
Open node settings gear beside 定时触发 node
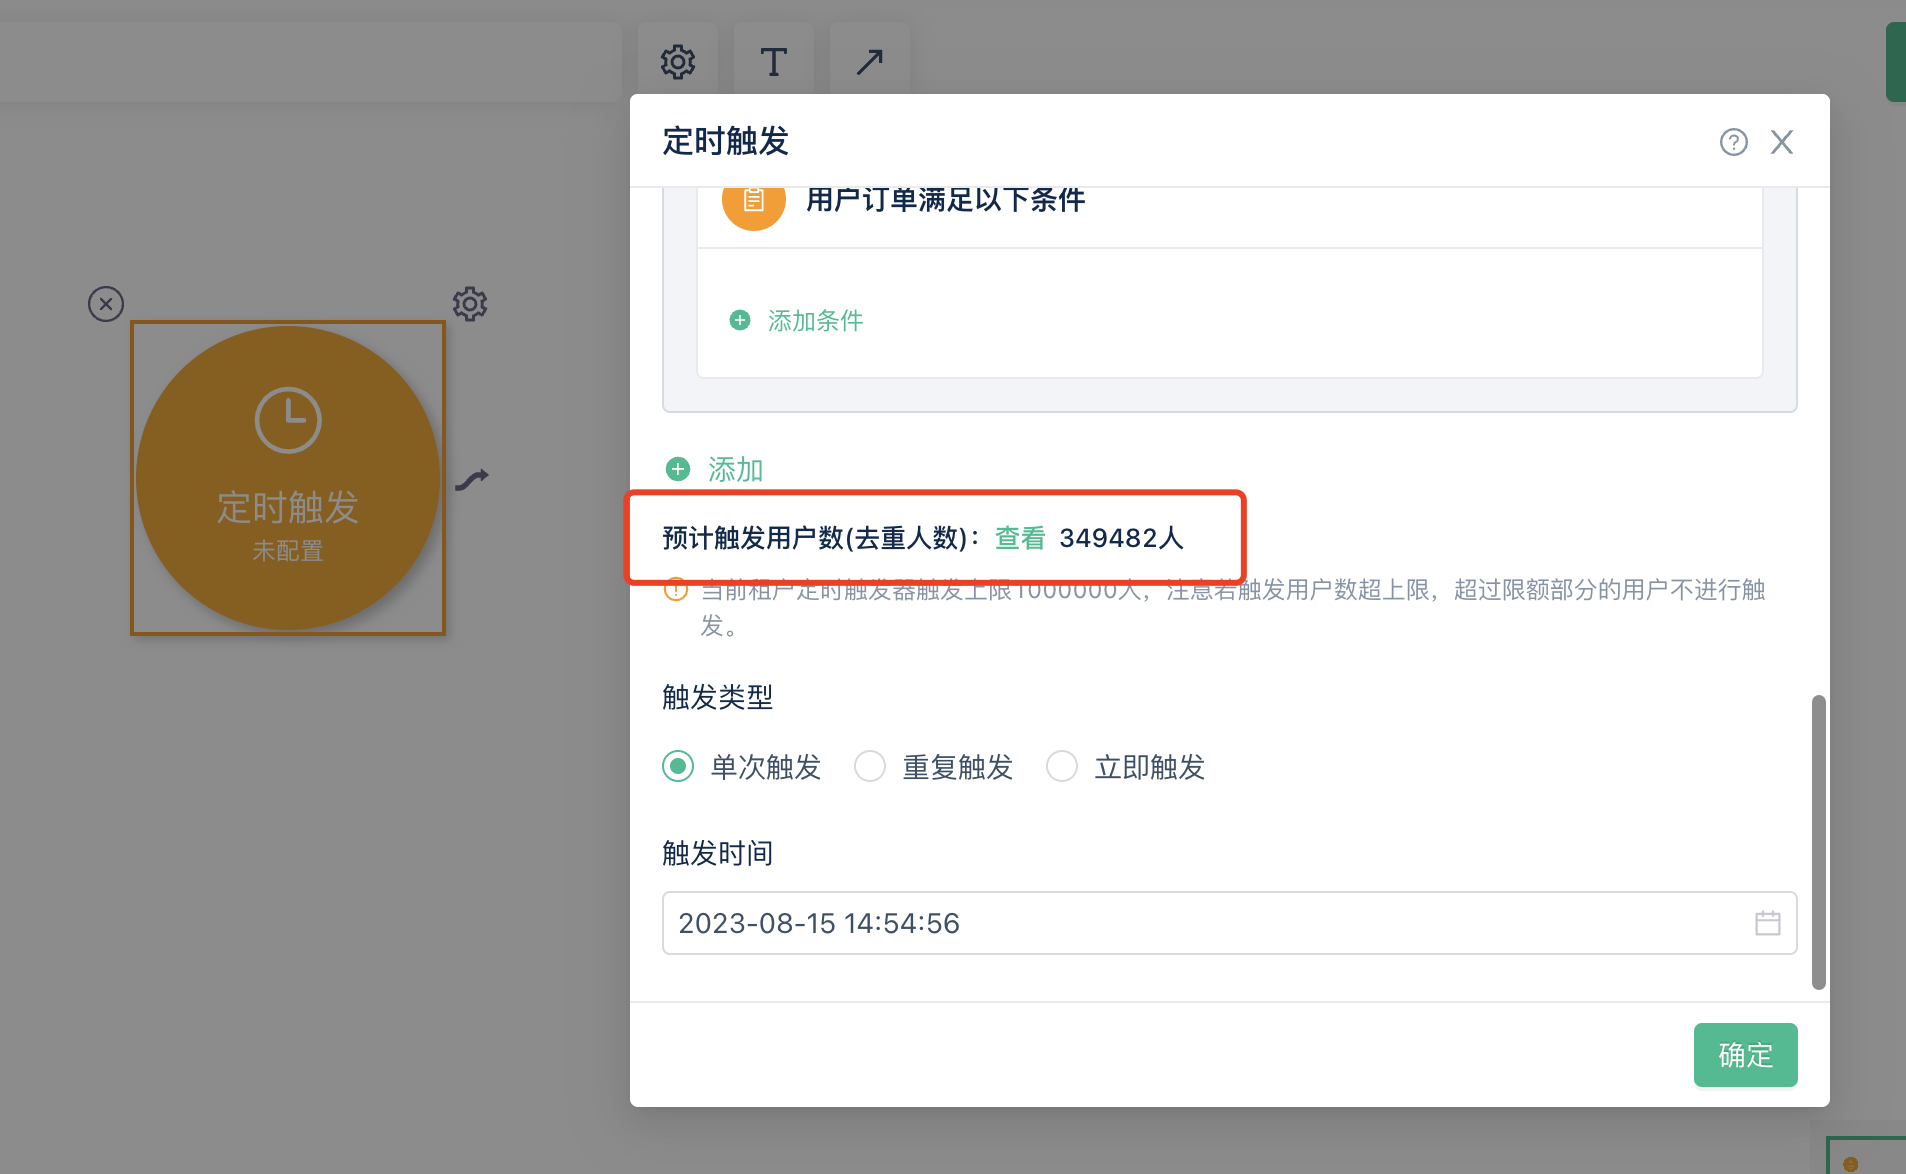tap(470, 304)
